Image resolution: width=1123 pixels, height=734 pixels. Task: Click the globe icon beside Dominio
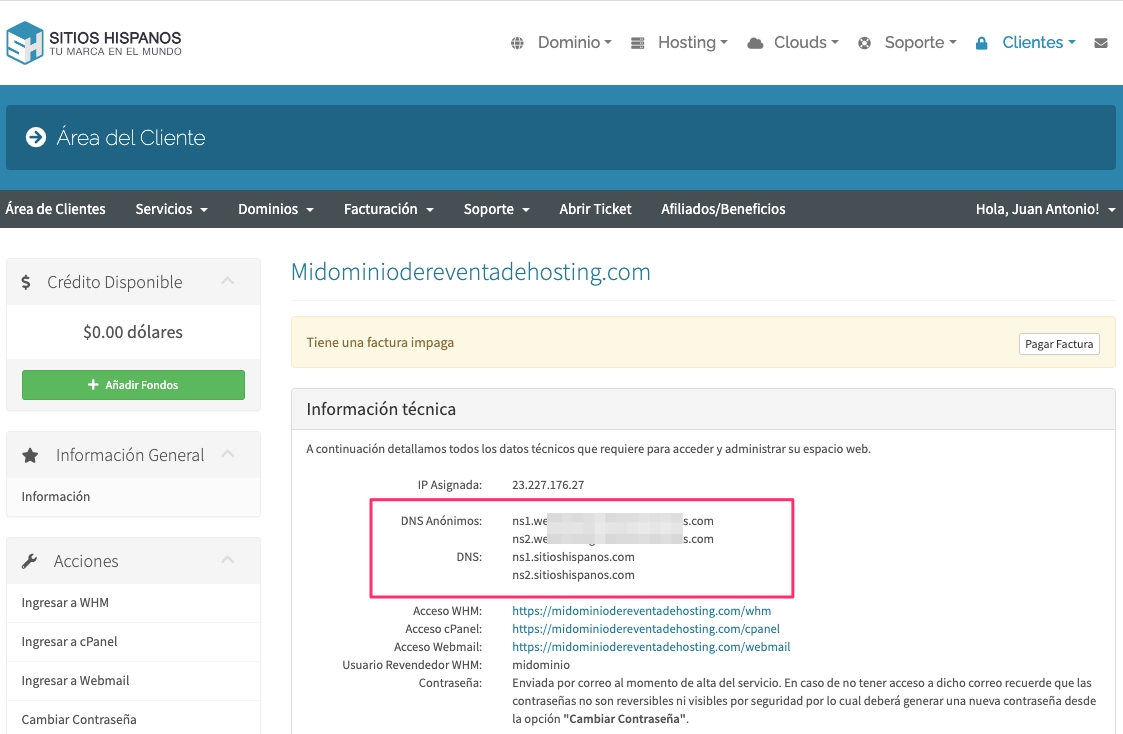[x=517, y=43]
